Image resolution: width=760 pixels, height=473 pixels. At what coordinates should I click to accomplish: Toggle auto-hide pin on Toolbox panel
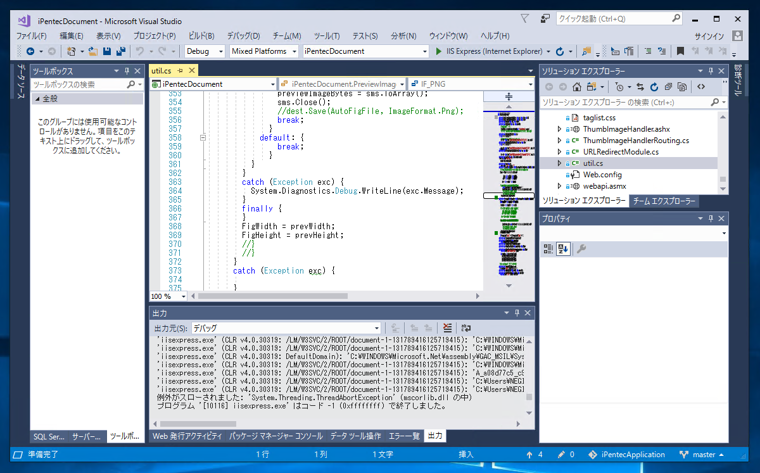[x=127, y=71]
